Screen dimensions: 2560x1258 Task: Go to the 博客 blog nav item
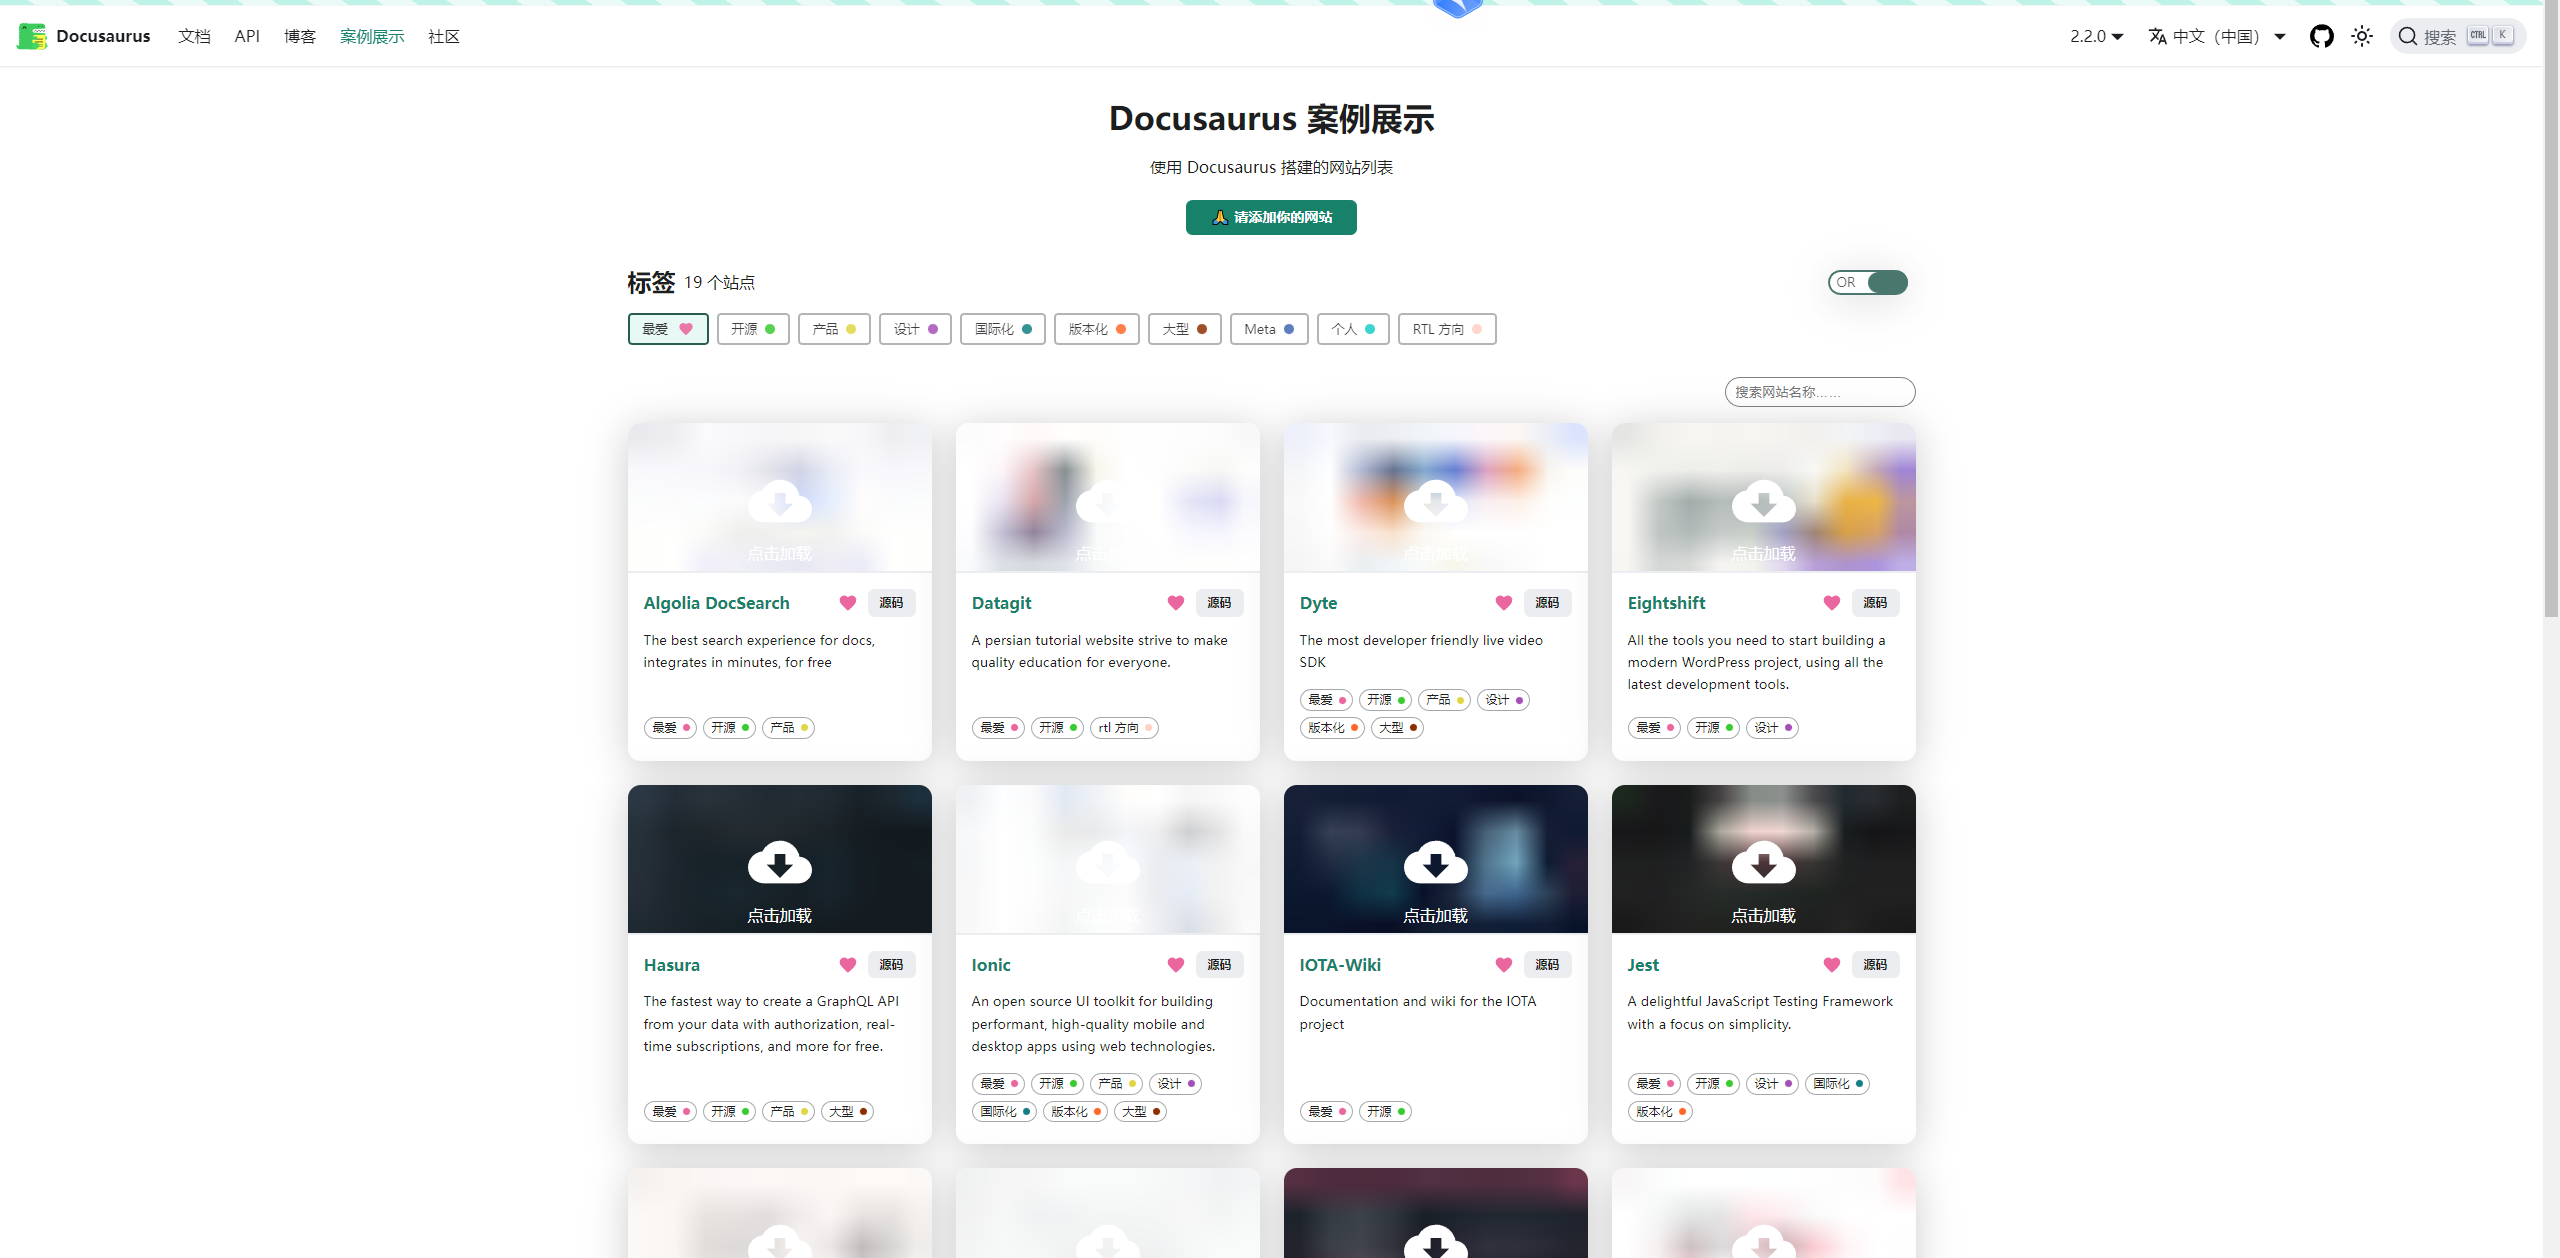[299, 36]
